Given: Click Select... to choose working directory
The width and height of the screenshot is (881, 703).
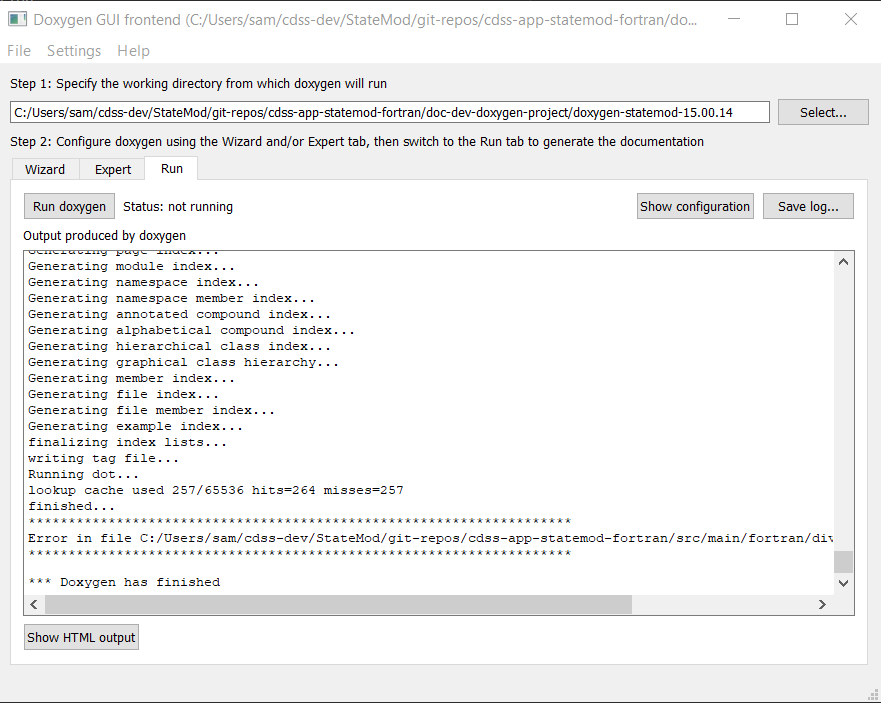Looking at the screenshot, I should (823, 112).
